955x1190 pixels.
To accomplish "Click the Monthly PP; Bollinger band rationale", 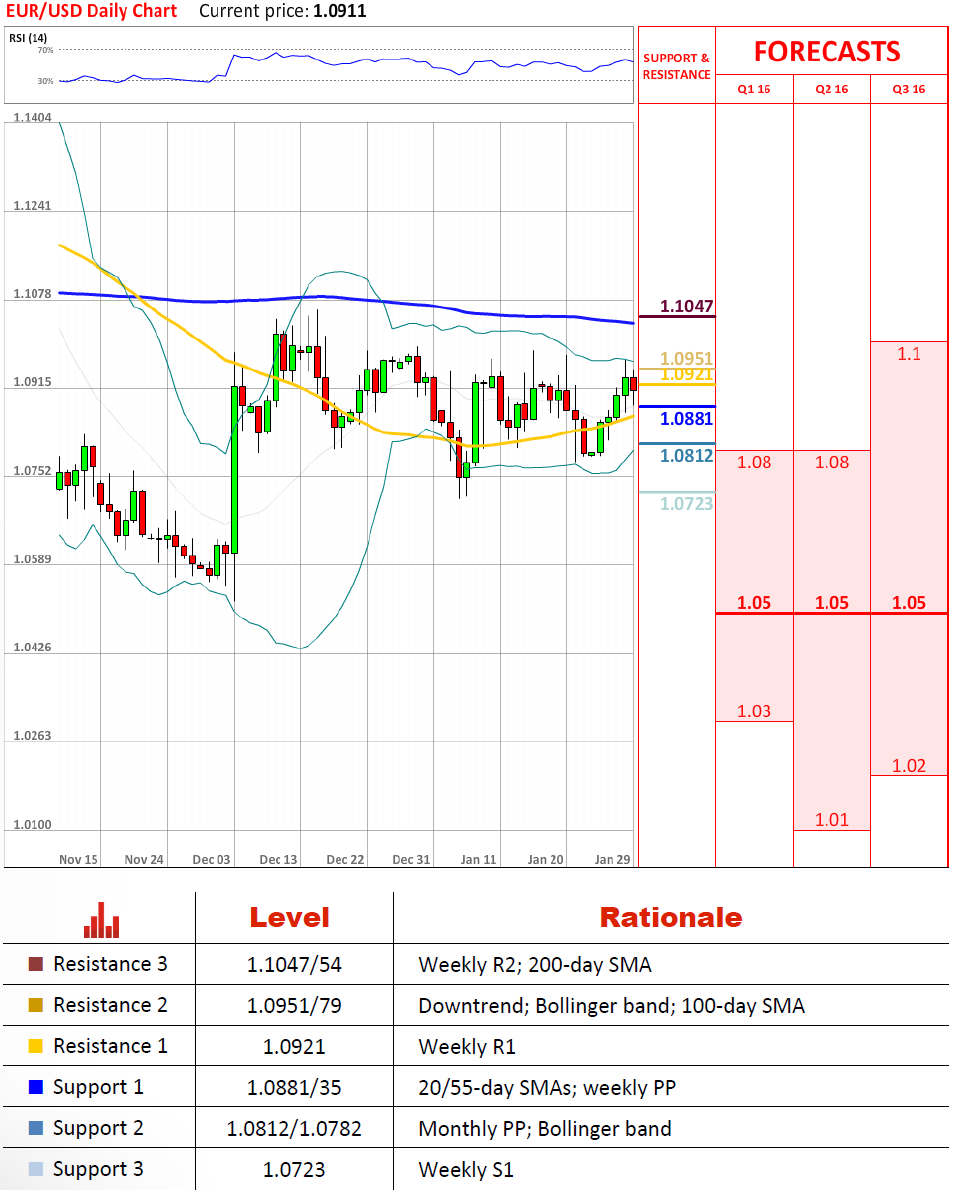I will coord(544,1129).
